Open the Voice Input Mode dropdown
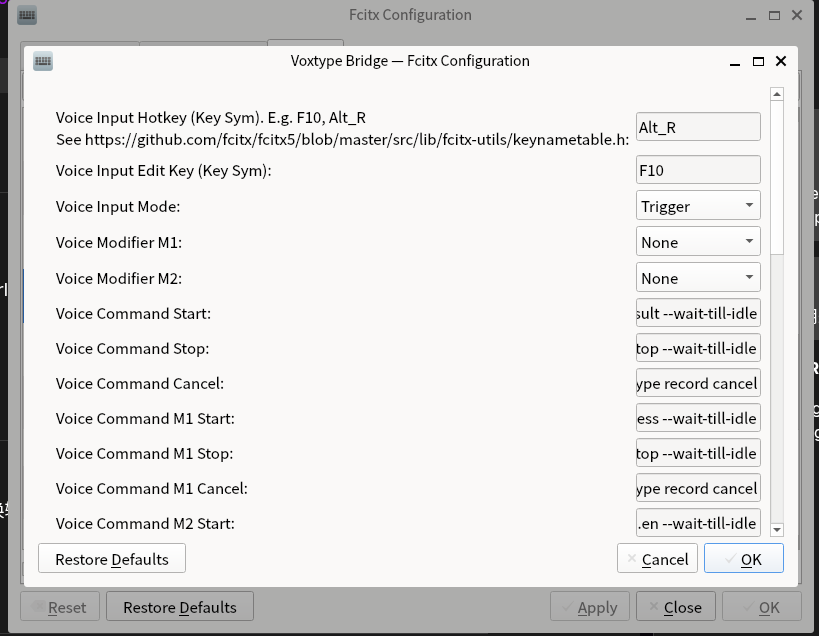Viewport: 819px width, 636px height. coord(698,206)
